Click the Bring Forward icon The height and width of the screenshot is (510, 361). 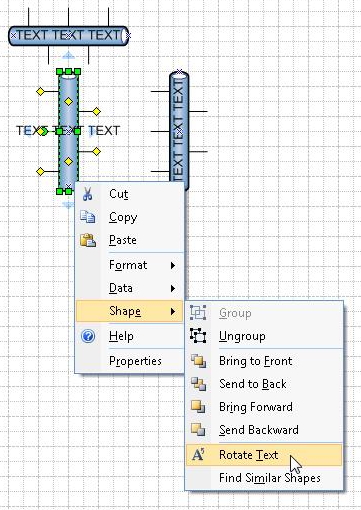click(198, 407)
